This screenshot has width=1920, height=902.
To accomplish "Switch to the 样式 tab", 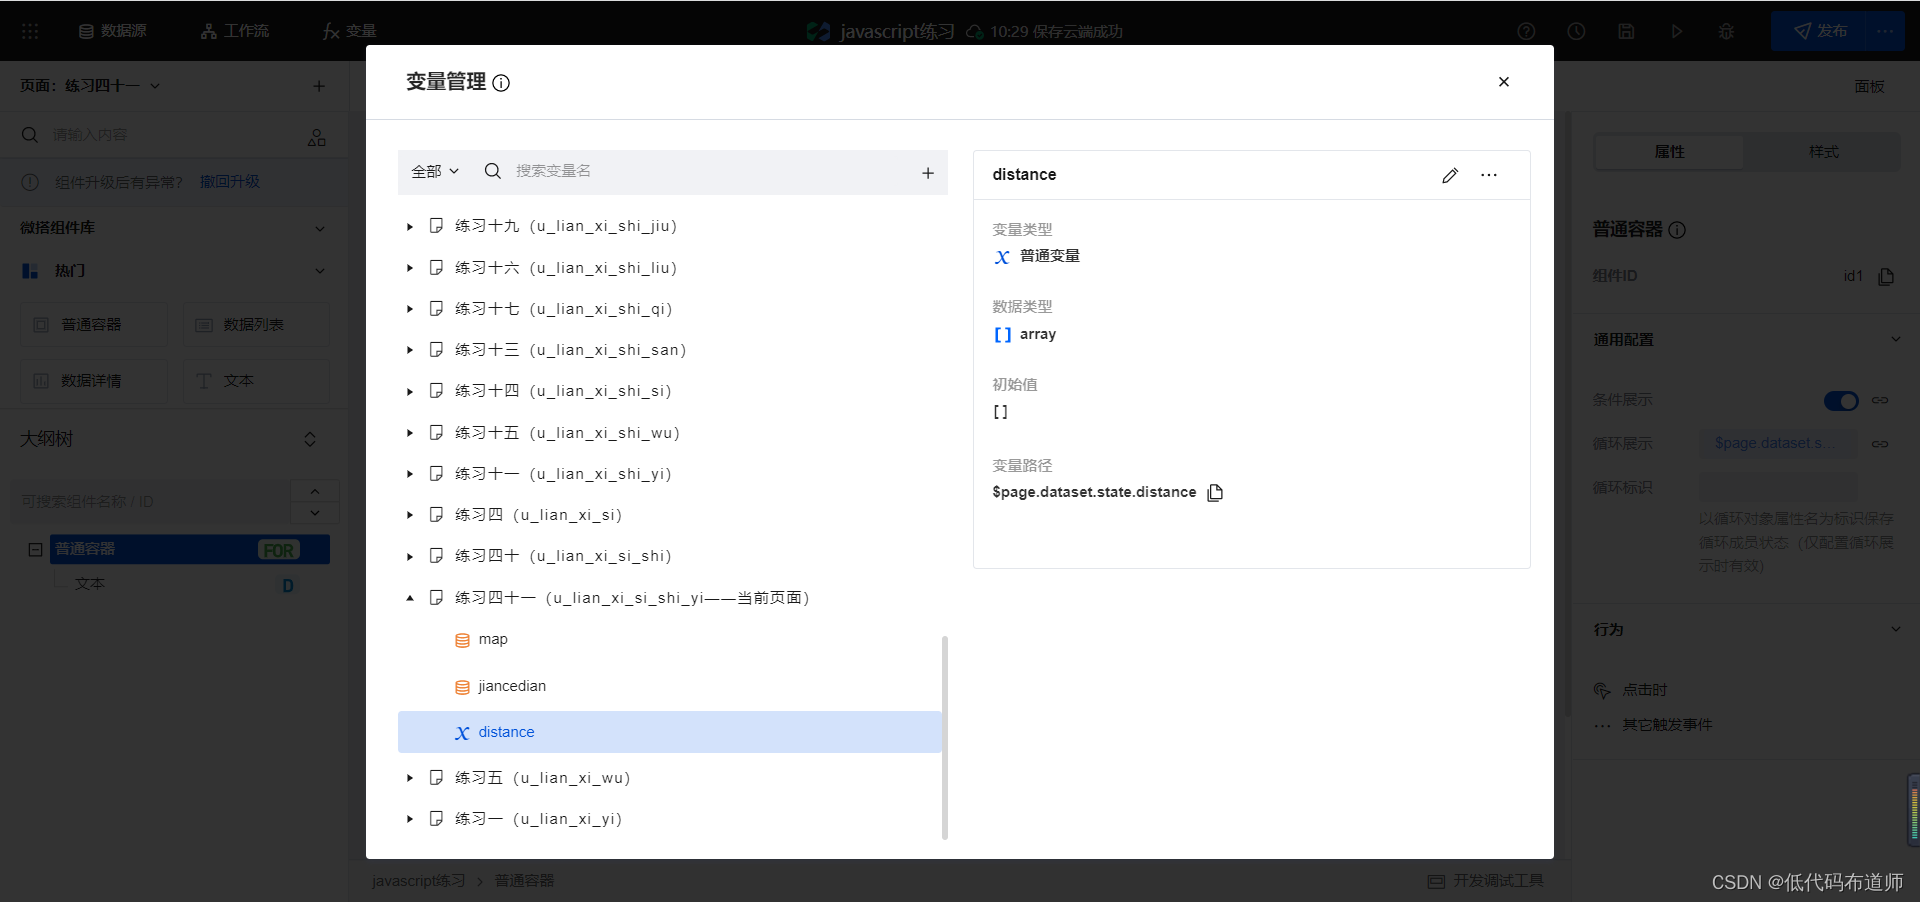I will 1824,152.
